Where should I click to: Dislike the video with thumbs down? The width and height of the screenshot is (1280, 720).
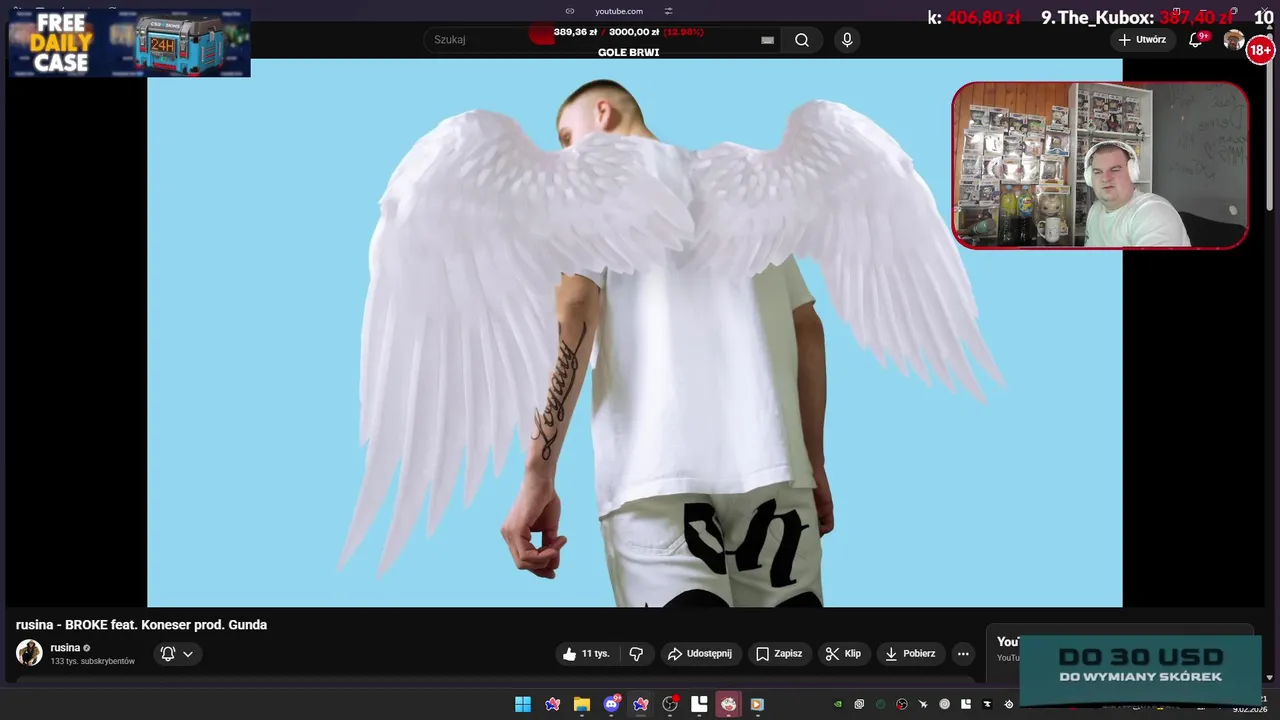click(x=636, y=654)
